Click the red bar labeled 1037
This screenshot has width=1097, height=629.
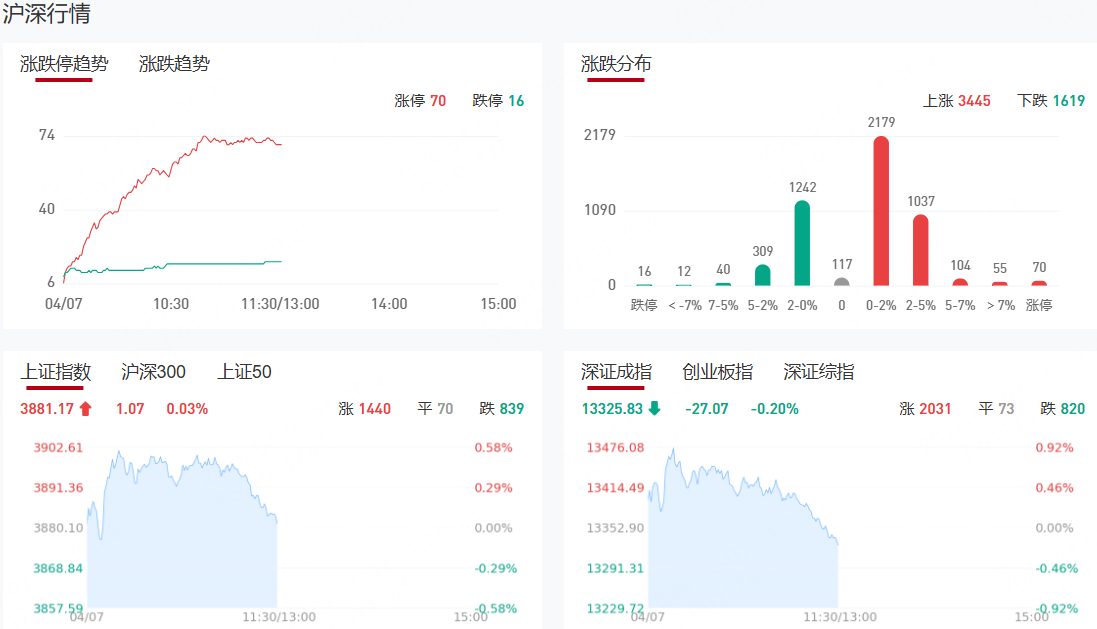pos(921,250)
